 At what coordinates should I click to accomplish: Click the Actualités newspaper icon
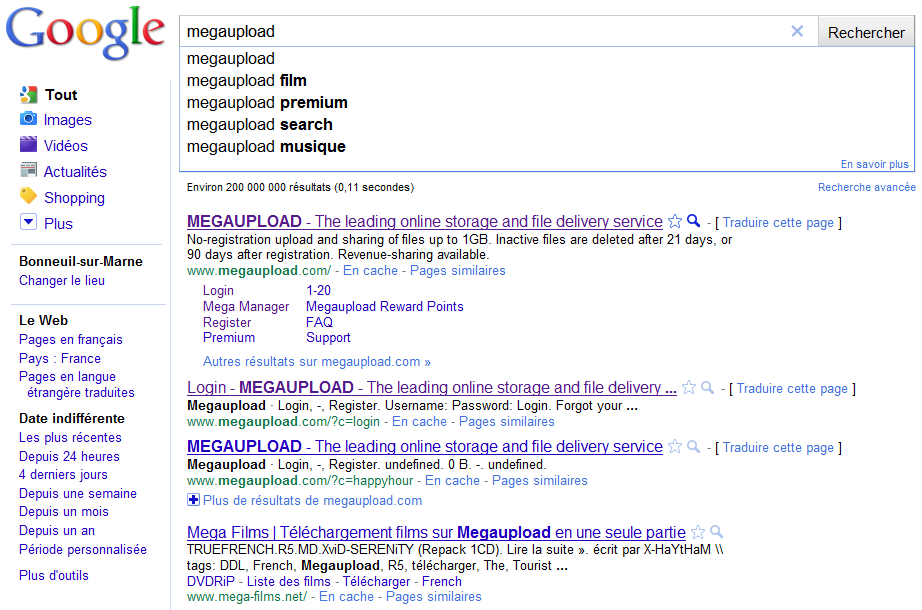(28, 170)
